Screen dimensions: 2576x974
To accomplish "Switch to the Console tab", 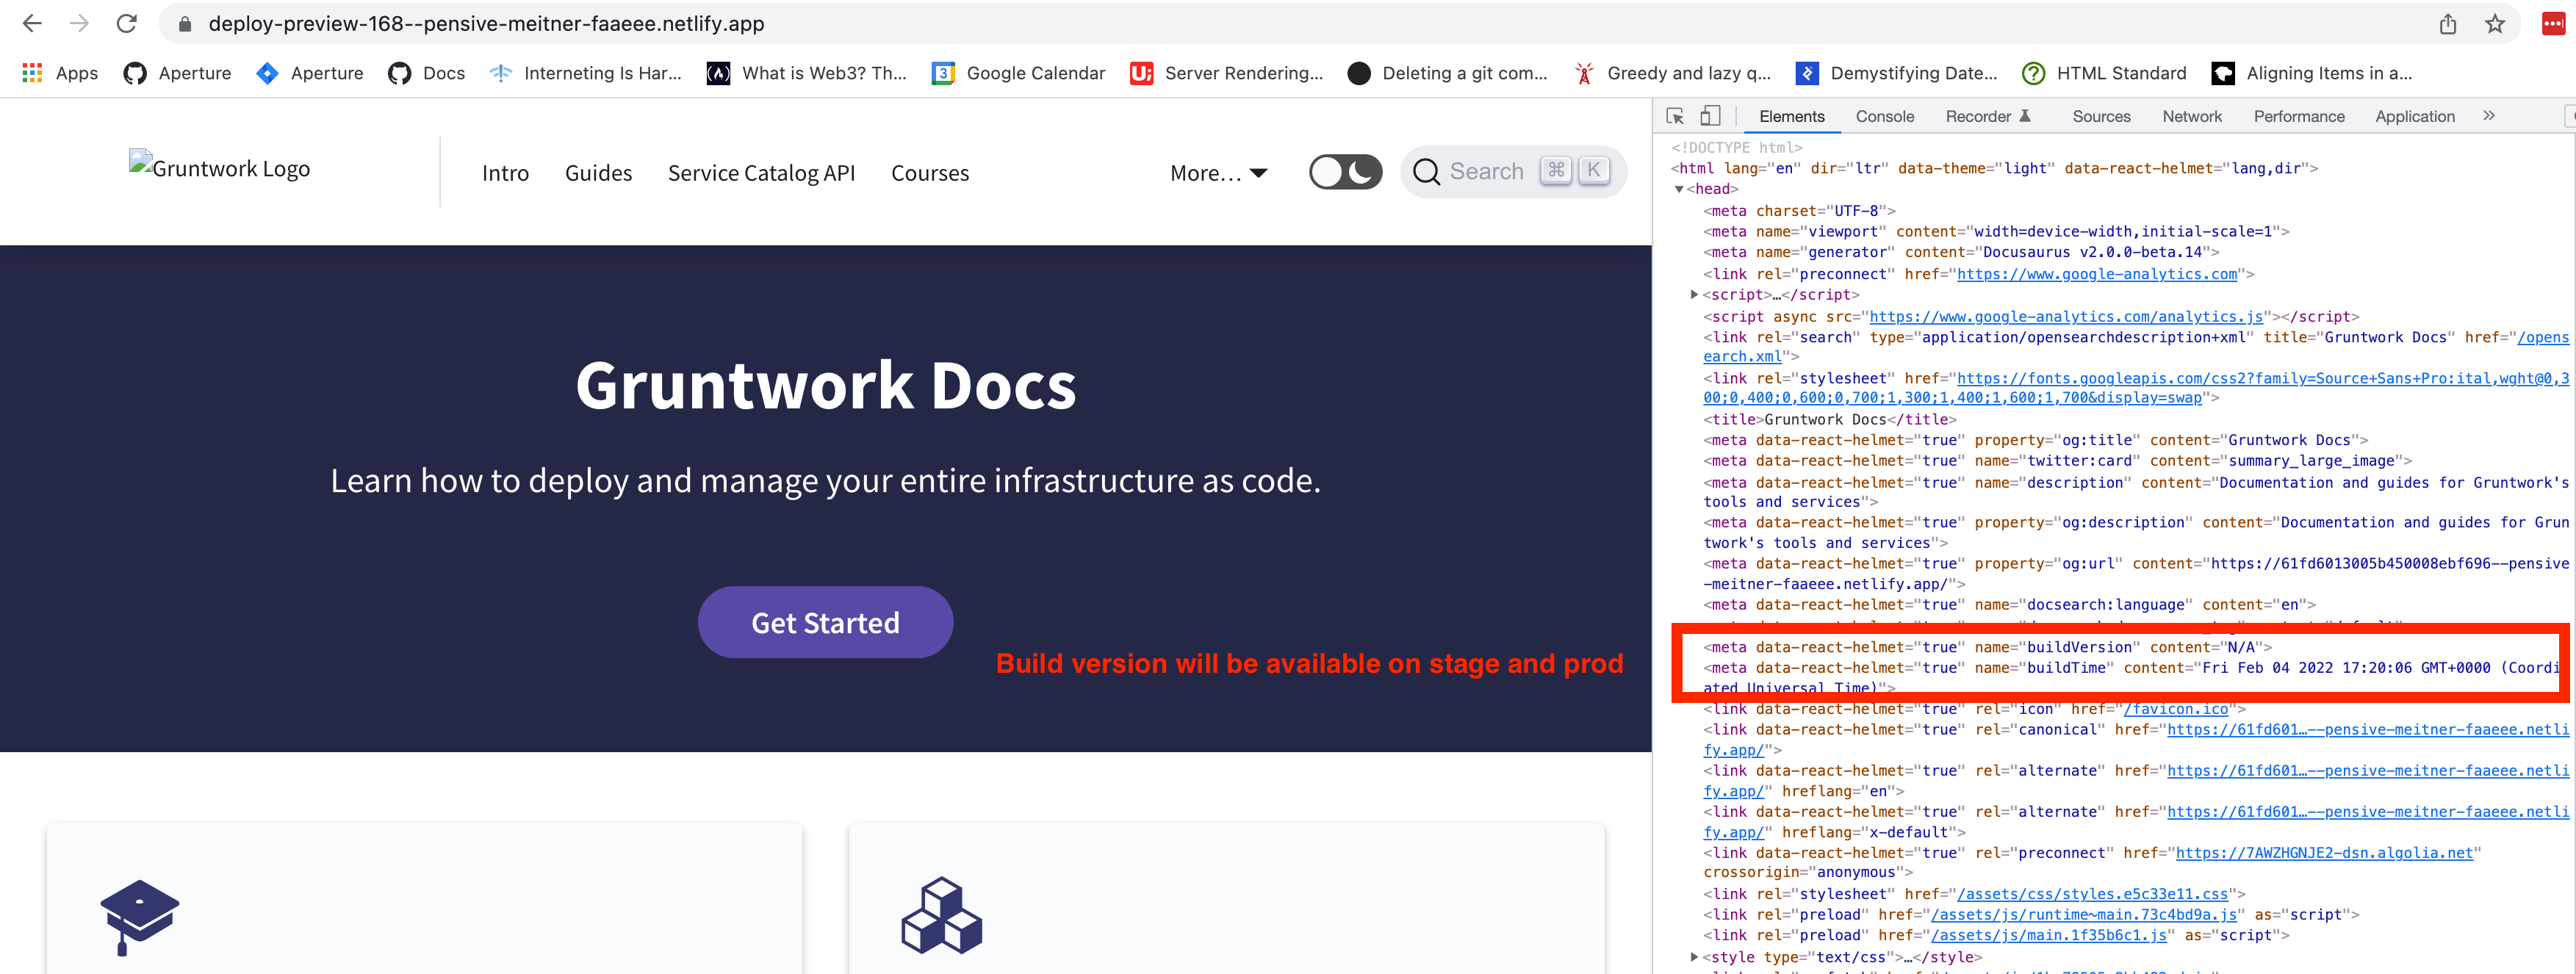I will coord(1884,116).
